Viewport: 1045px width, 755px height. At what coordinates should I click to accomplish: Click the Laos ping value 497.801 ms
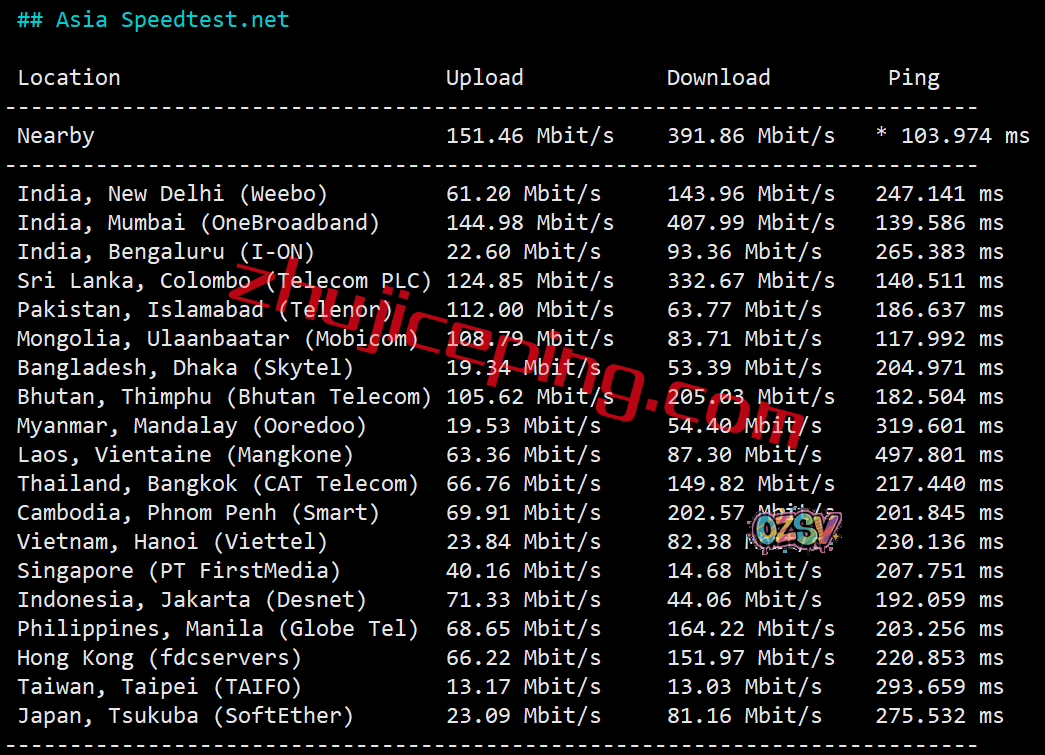(939, 455)
